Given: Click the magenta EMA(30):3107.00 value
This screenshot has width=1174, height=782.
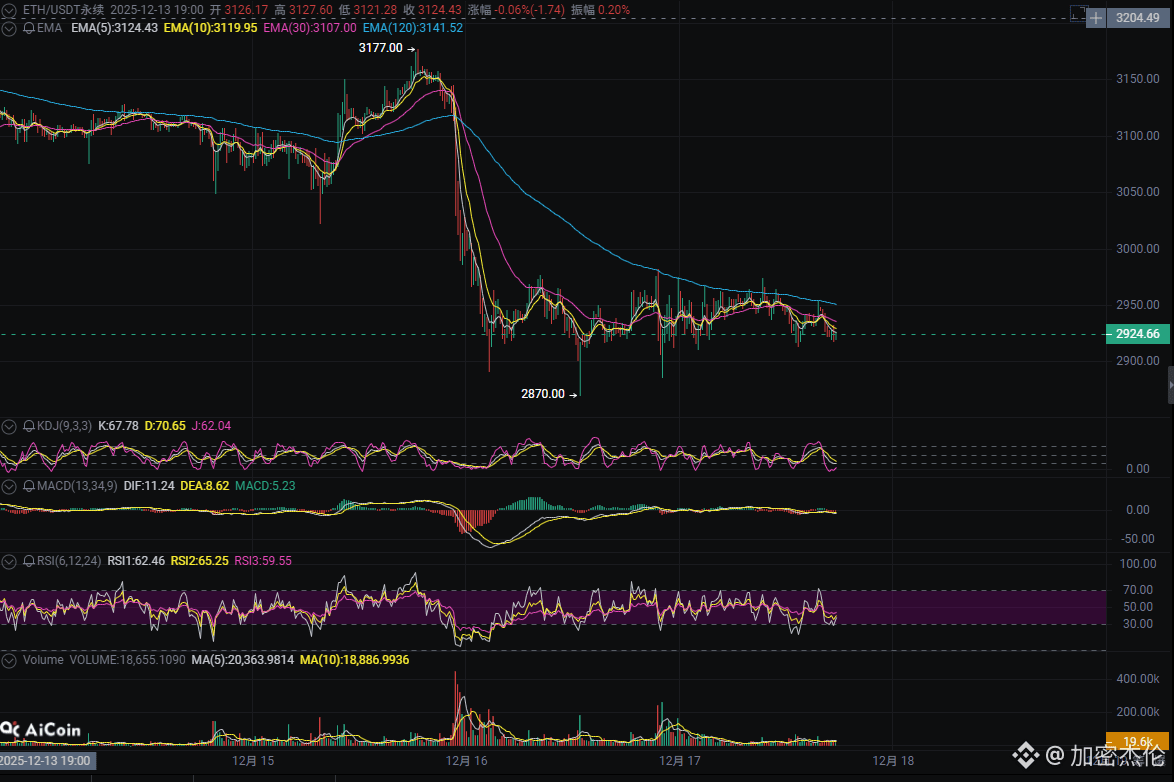Looking at the screenshot, I should tap(310, 28).
